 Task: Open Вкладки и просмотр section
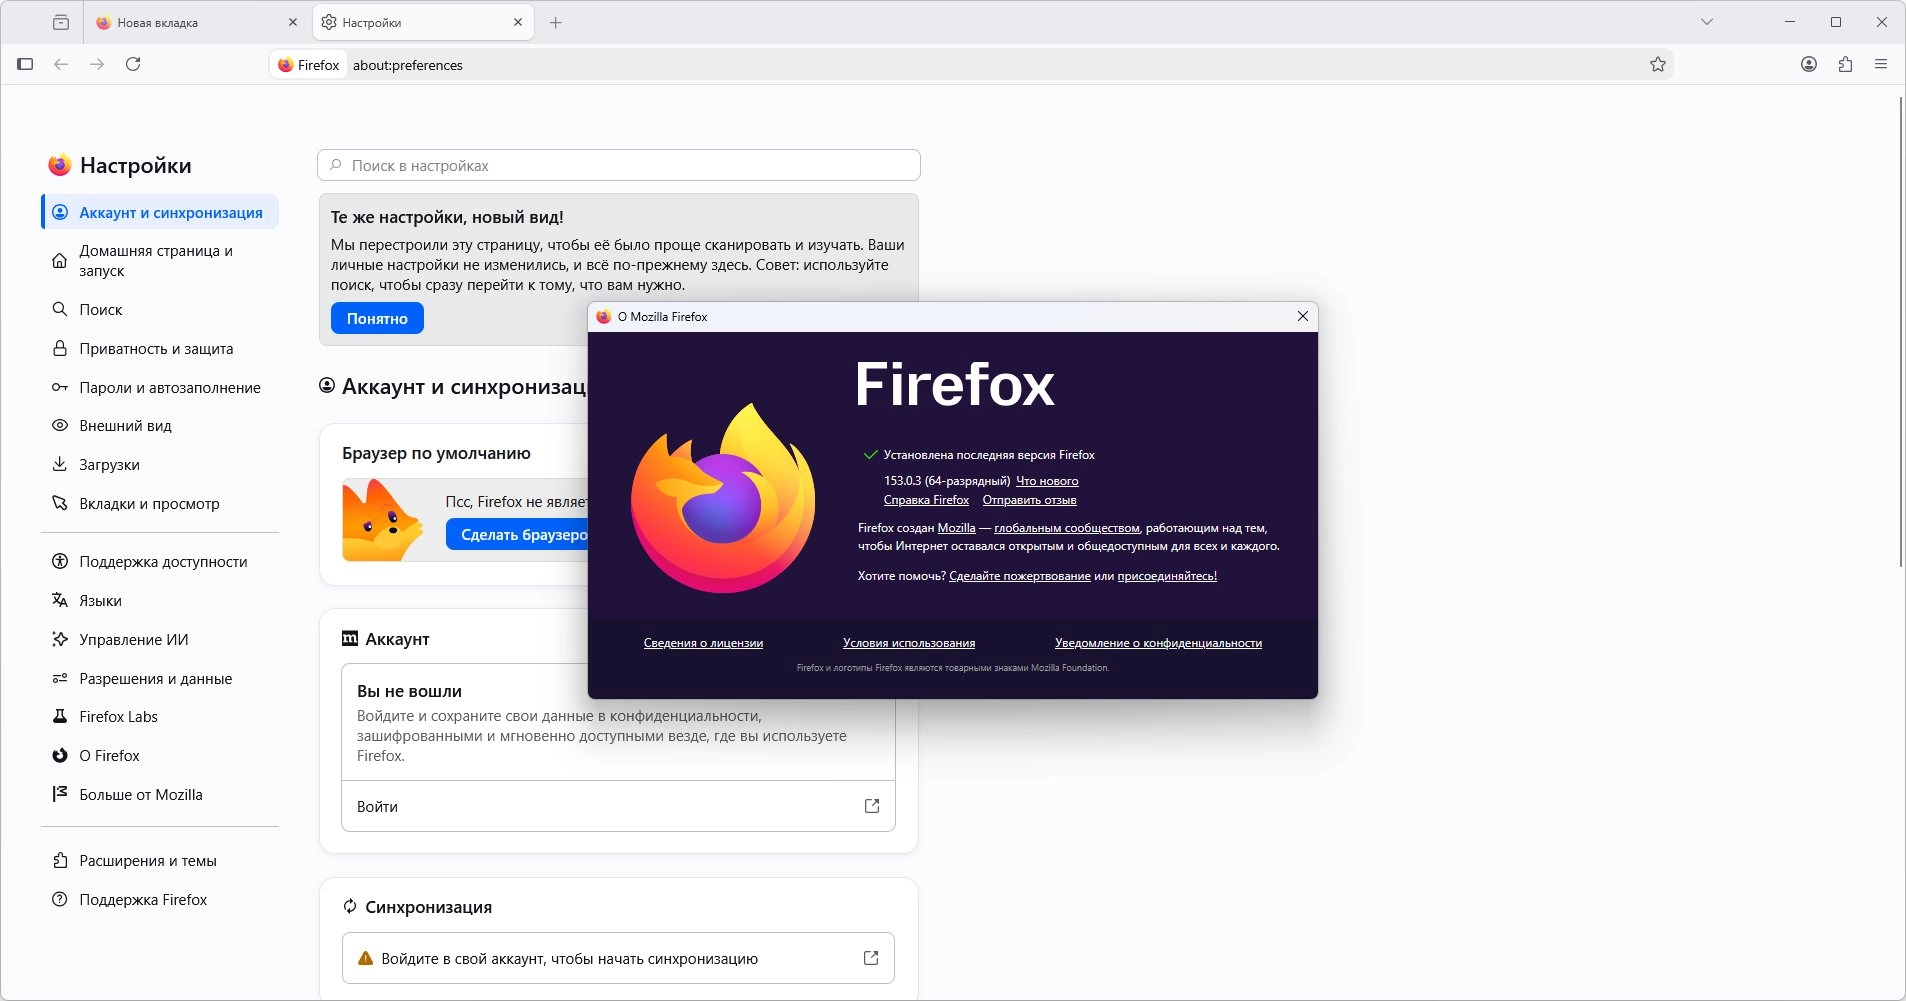coord(160,504)
